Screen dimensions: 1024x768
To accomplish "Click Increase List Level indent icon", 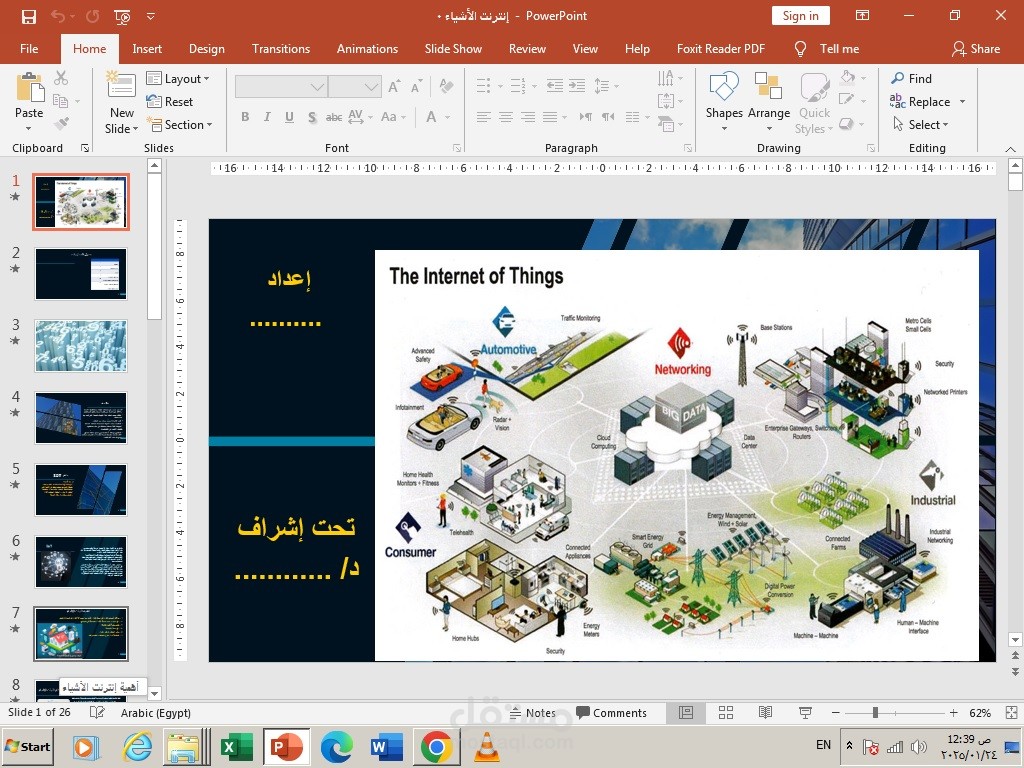I will tap(577, 86).
